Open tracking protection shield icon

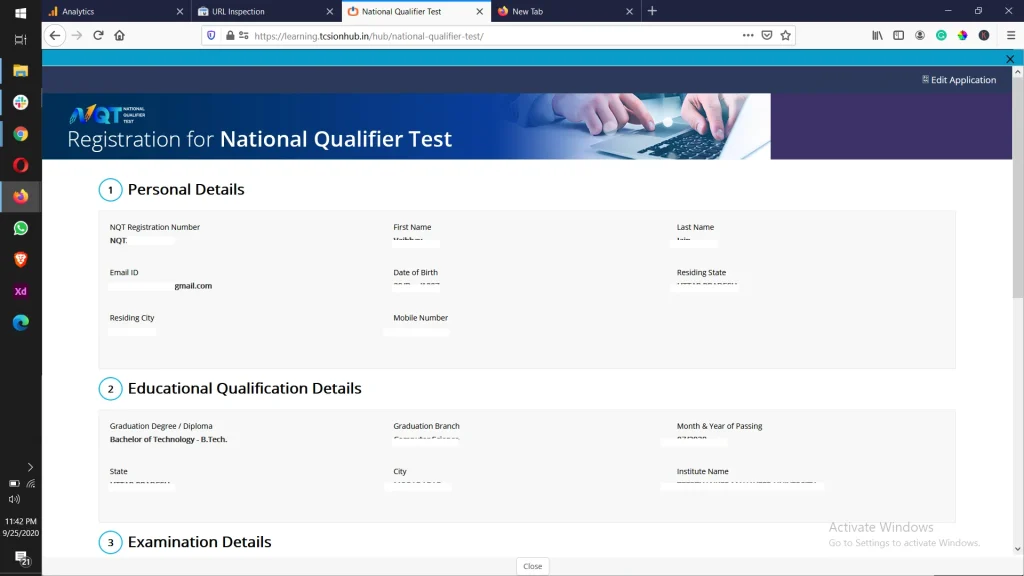click(211, 35)
